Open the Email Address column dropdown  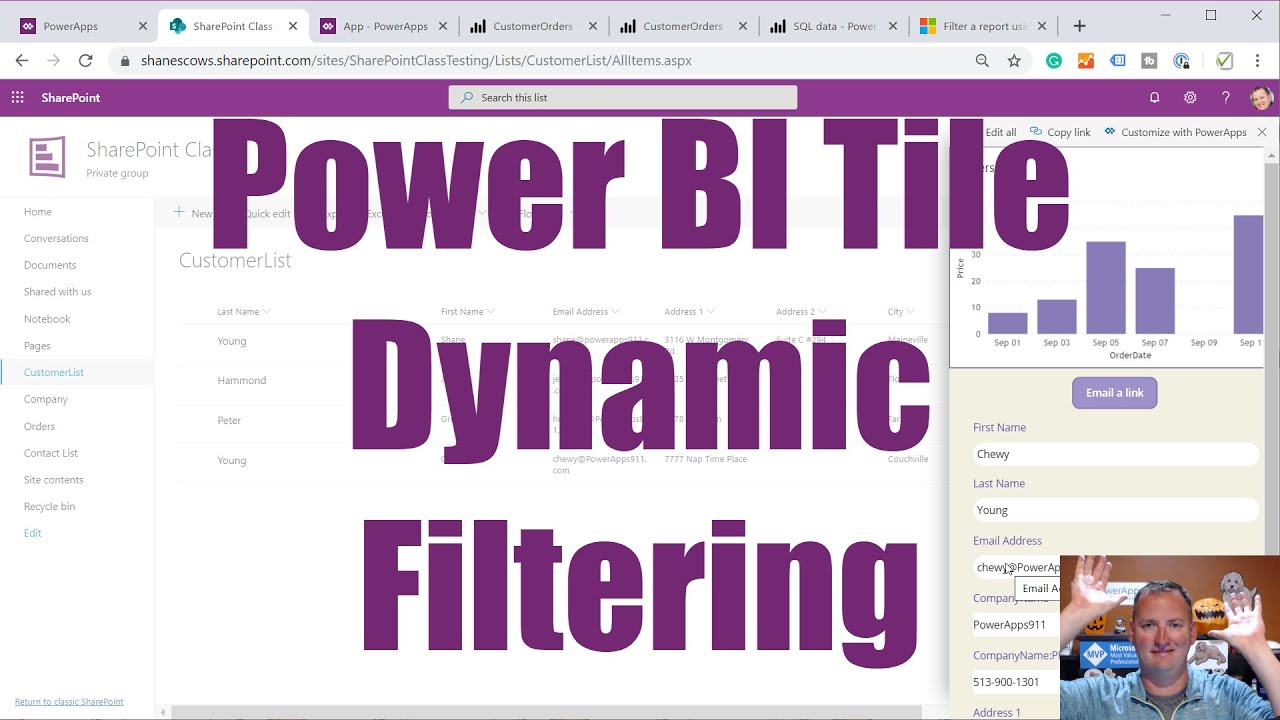click(586, 312)
